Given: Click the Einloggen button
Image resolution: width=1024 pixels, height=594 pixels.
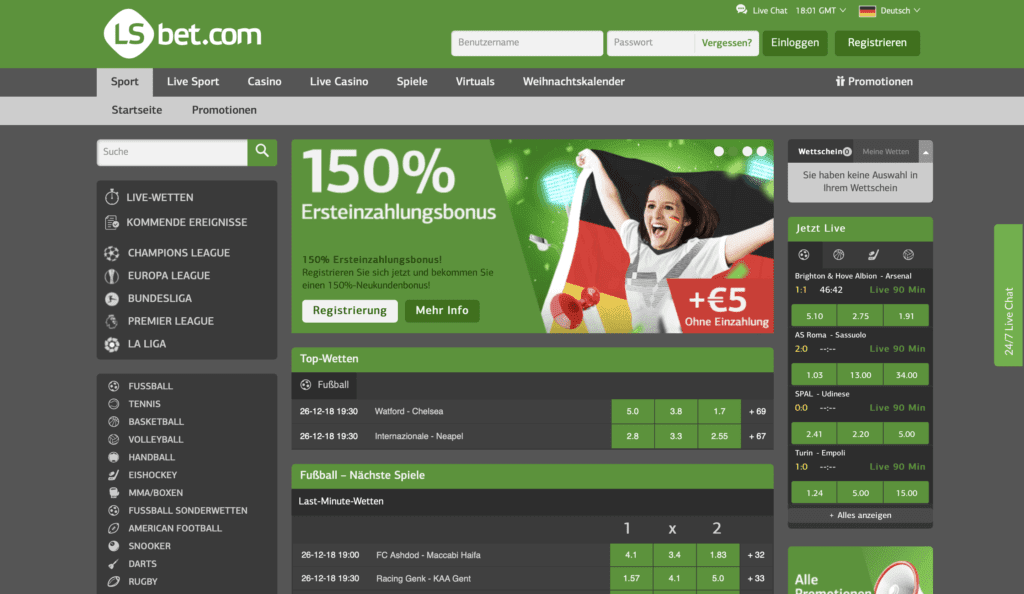Looking at the screenshot, I should coord(795,42).
